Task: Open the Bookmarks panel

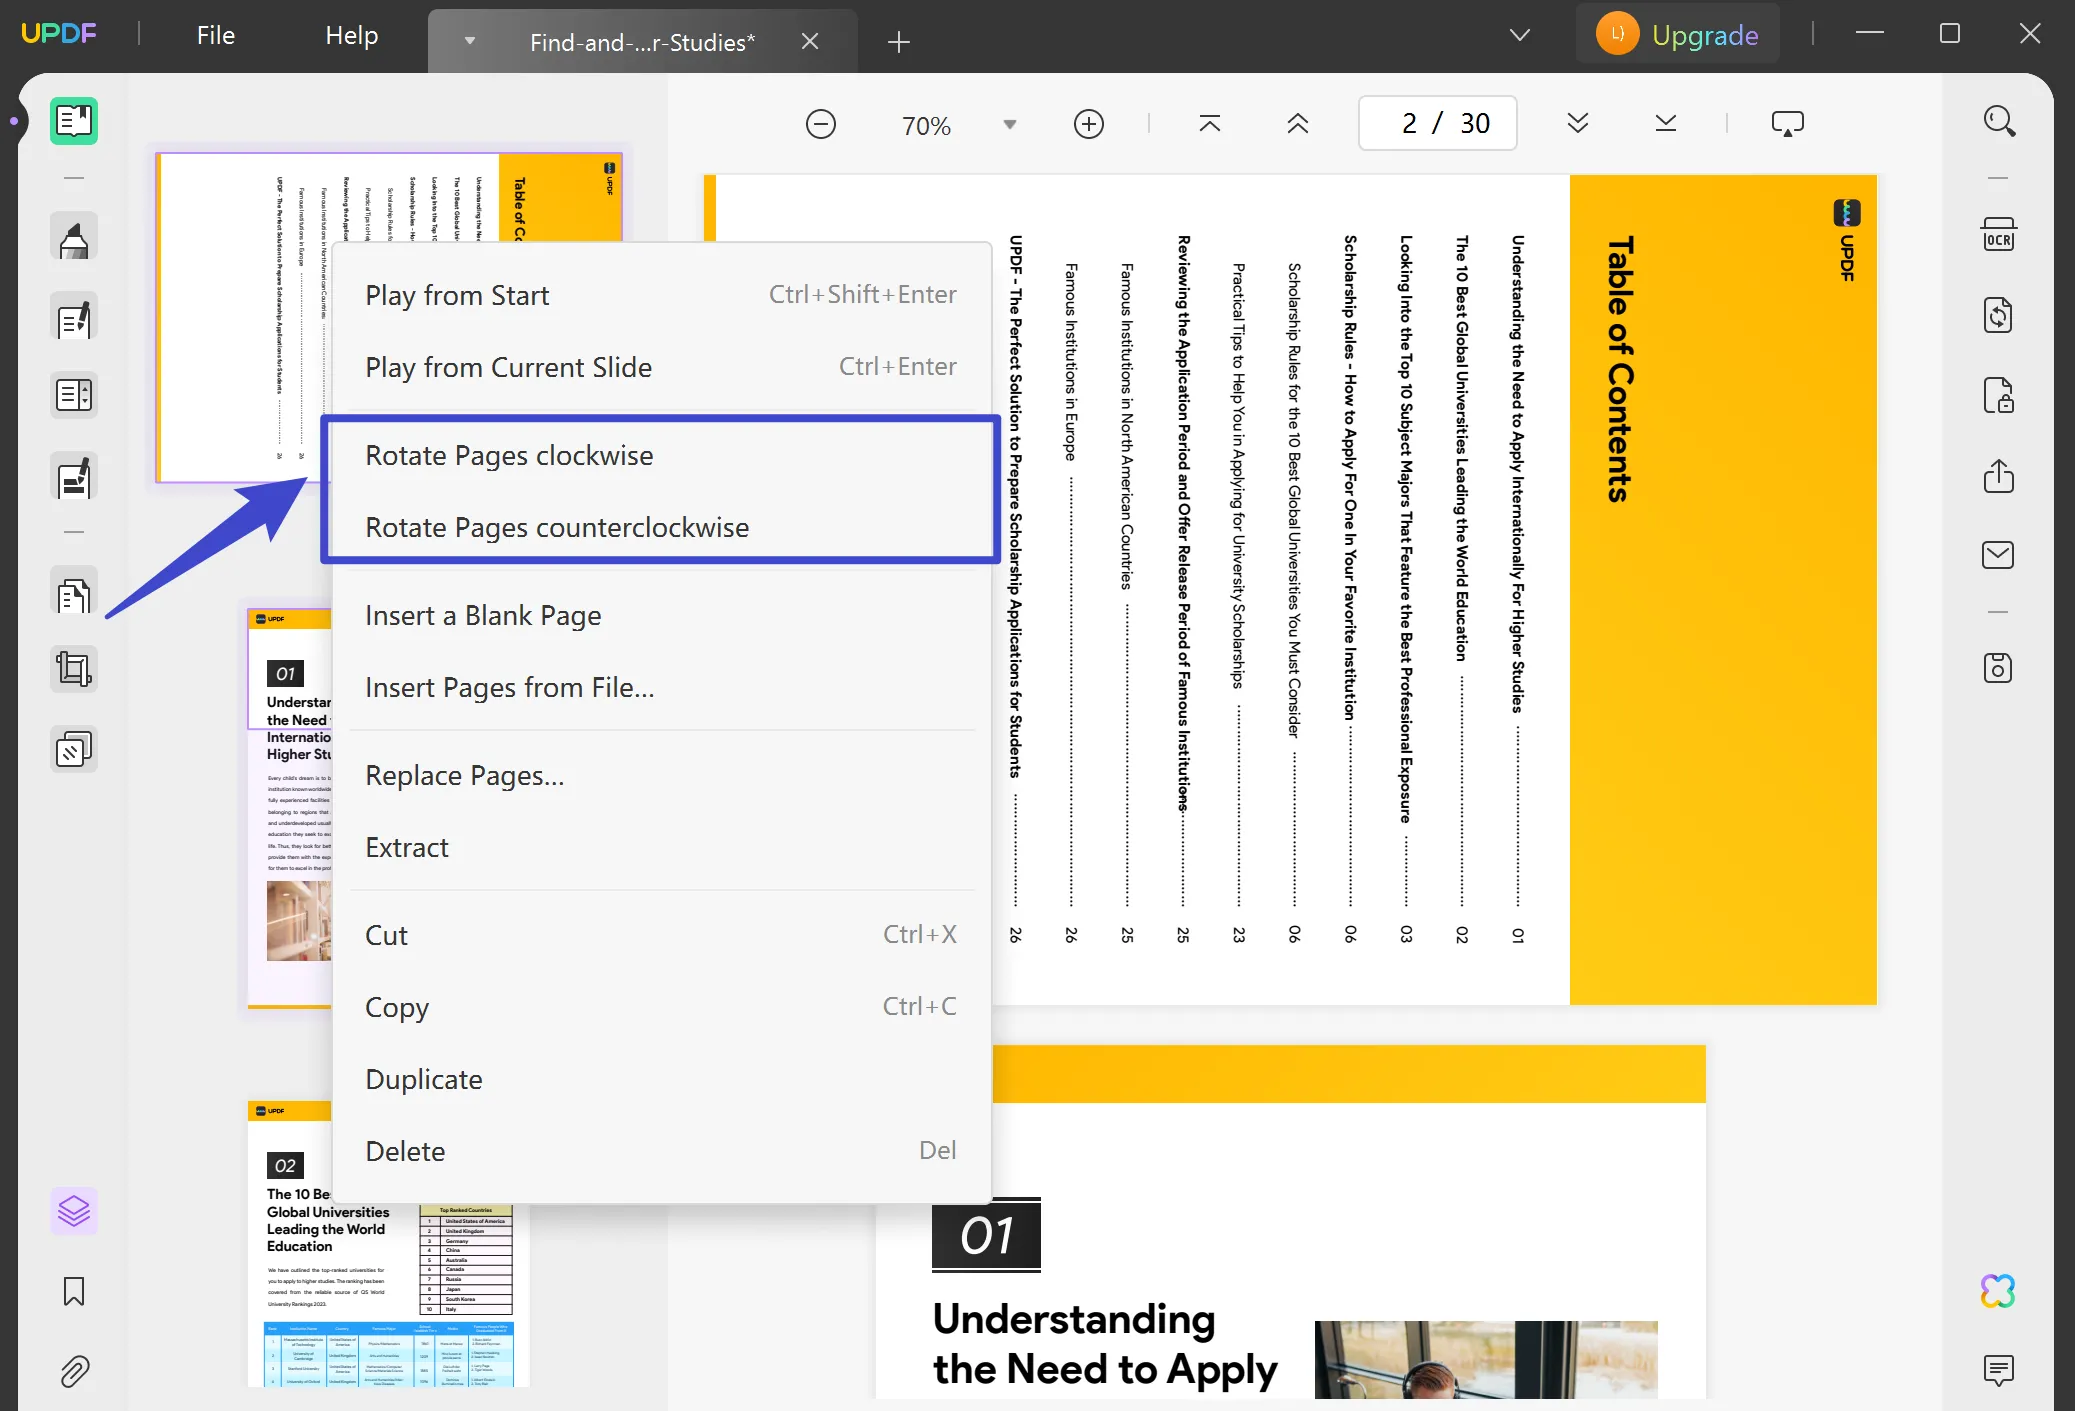Action: [74, 1291]
